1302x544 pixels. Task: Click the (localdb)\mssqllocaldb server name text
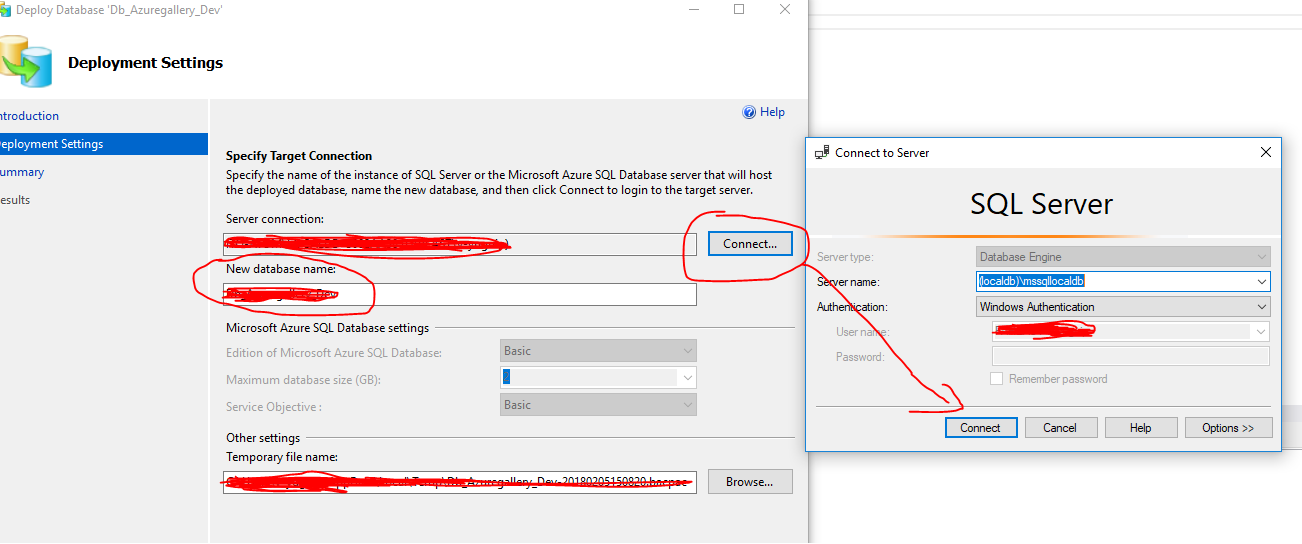click(1031, 282)
